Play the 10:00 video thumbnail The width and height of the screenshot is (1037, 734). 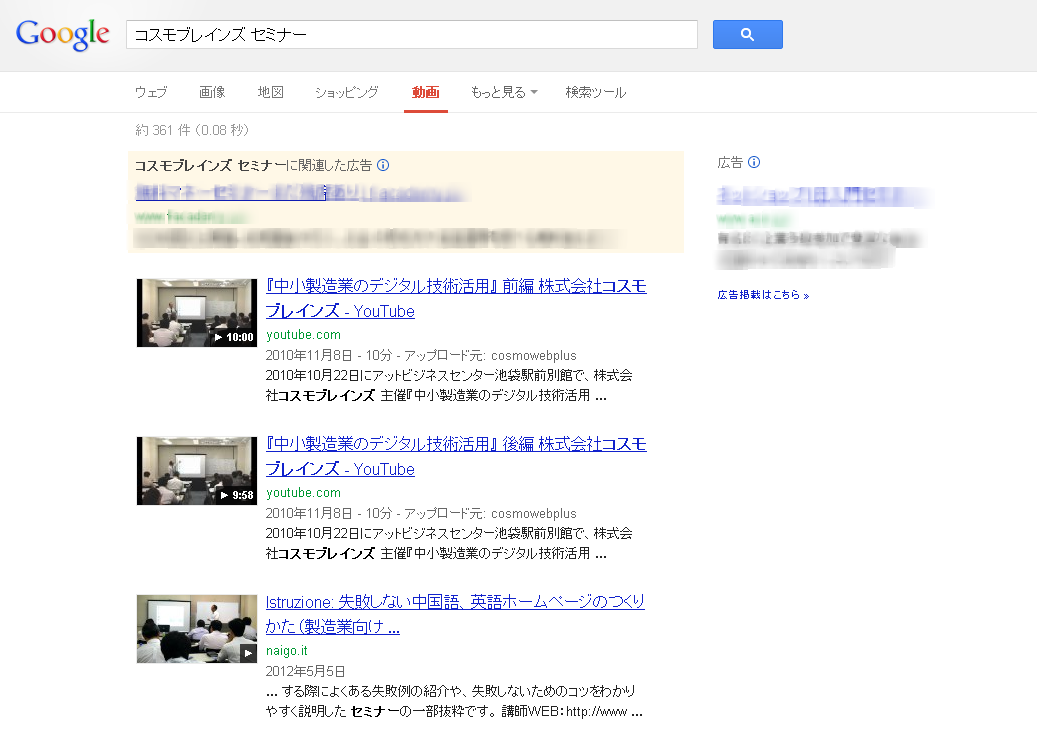(x=196, y=313)
